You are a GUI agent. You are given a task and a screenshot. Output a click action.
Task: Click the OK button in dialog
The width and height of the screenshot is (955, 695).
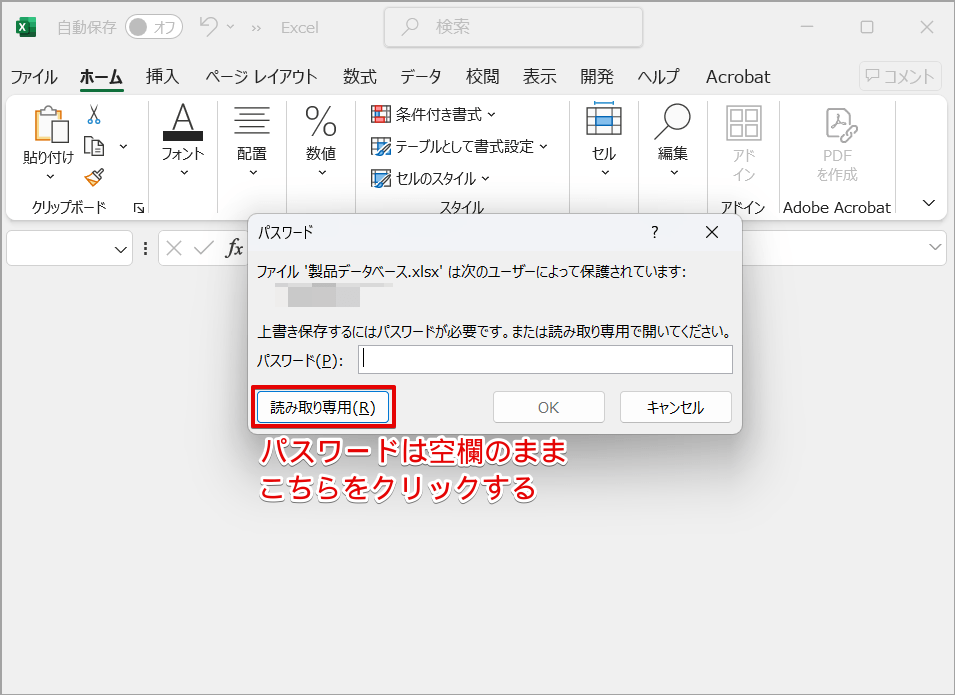pos(548,407)
